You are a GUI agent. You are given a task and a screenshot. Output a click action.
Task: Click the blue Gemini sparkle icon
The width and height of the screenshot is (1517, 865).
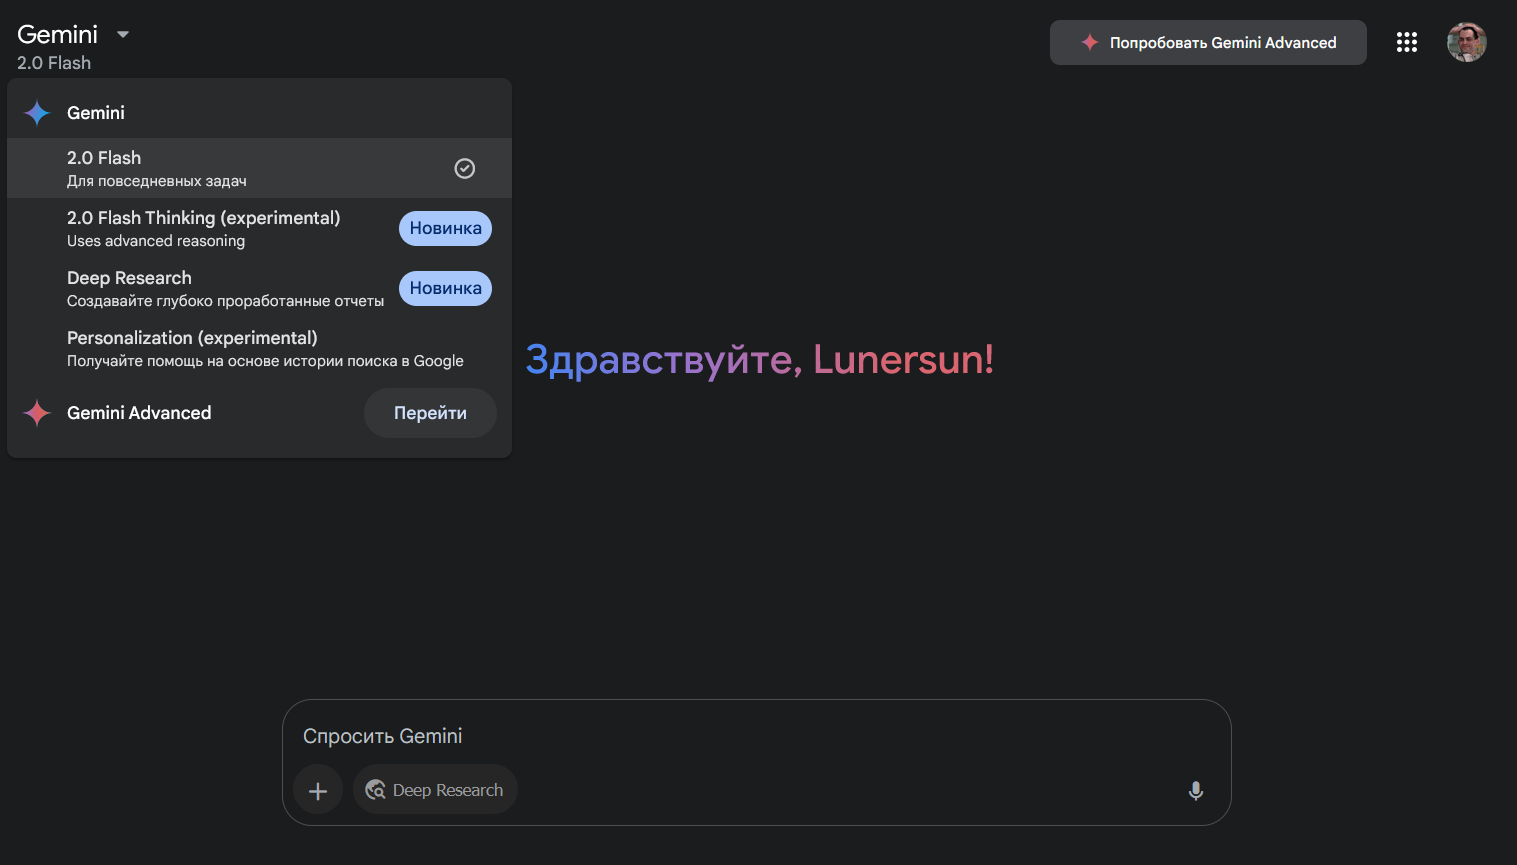pos(37,113)
